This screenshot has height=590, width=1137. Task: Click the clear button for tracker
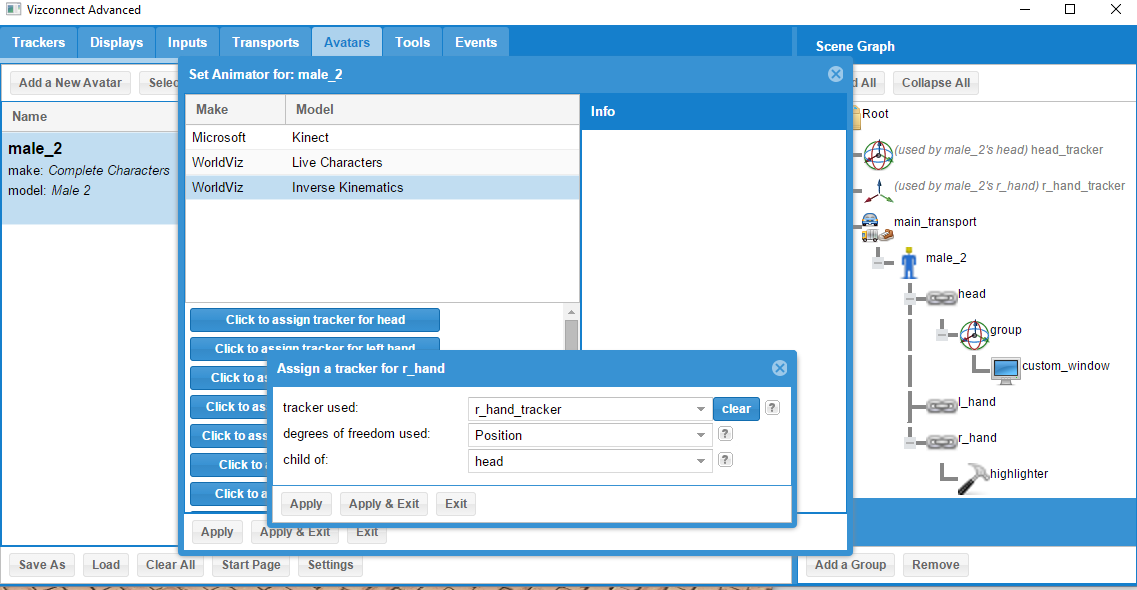point(736,409)
